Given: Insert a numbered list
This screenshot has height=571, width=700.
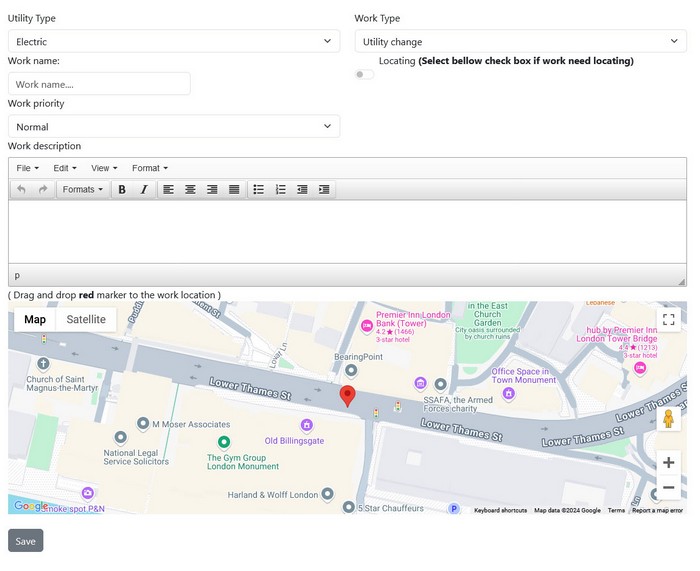Looking at the screenshot, I should click(280, 190).
